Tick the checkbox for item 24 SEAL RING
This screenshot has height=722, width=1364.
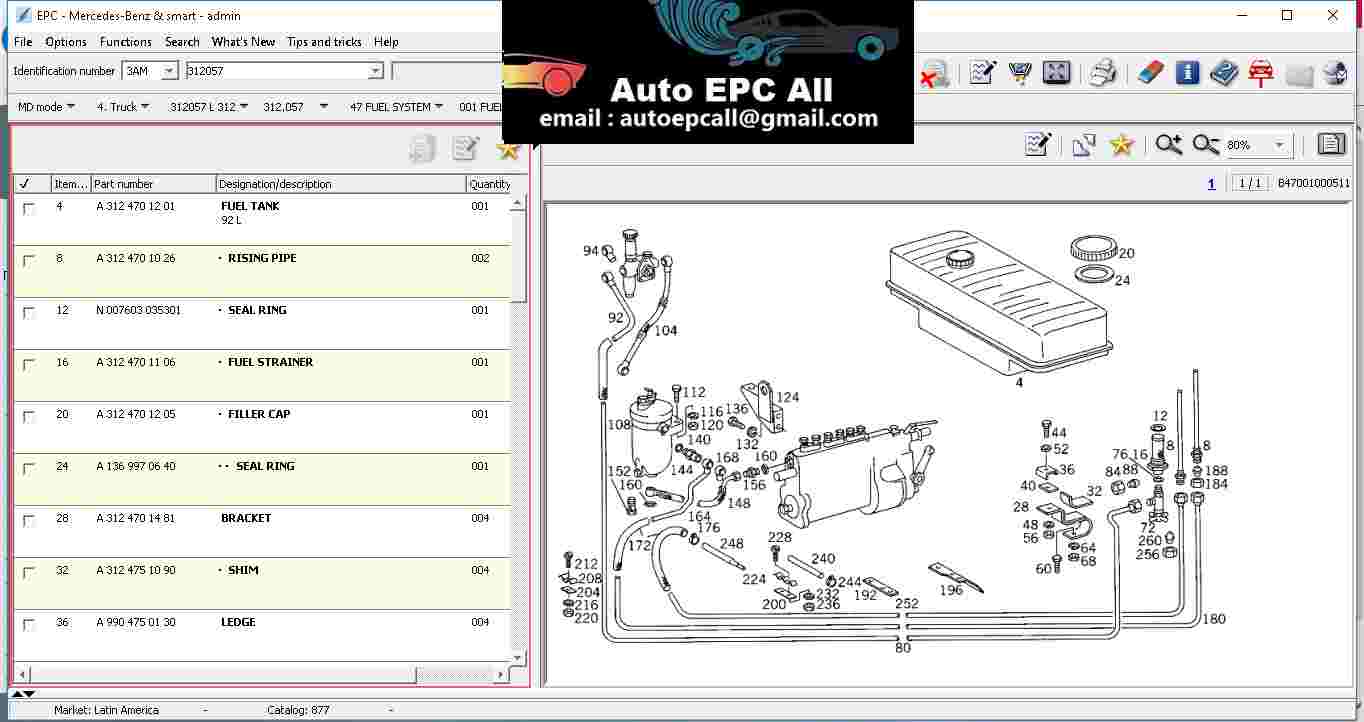click(x=29, y=469)
